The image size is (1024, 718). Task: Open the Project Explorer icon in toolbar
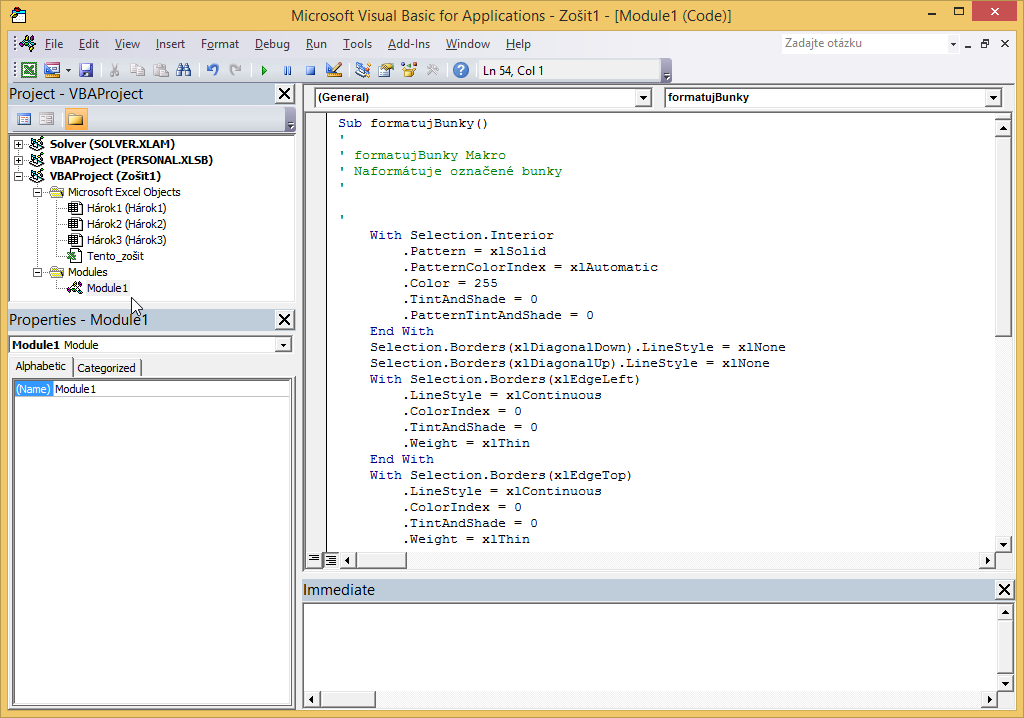click(x=362, y=70)
